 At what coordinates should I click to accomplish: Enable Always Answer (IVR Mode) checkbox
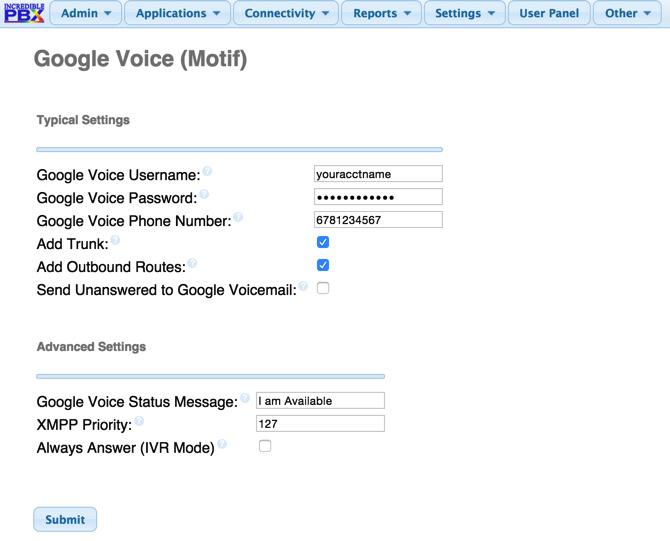(x=265, y=446)
